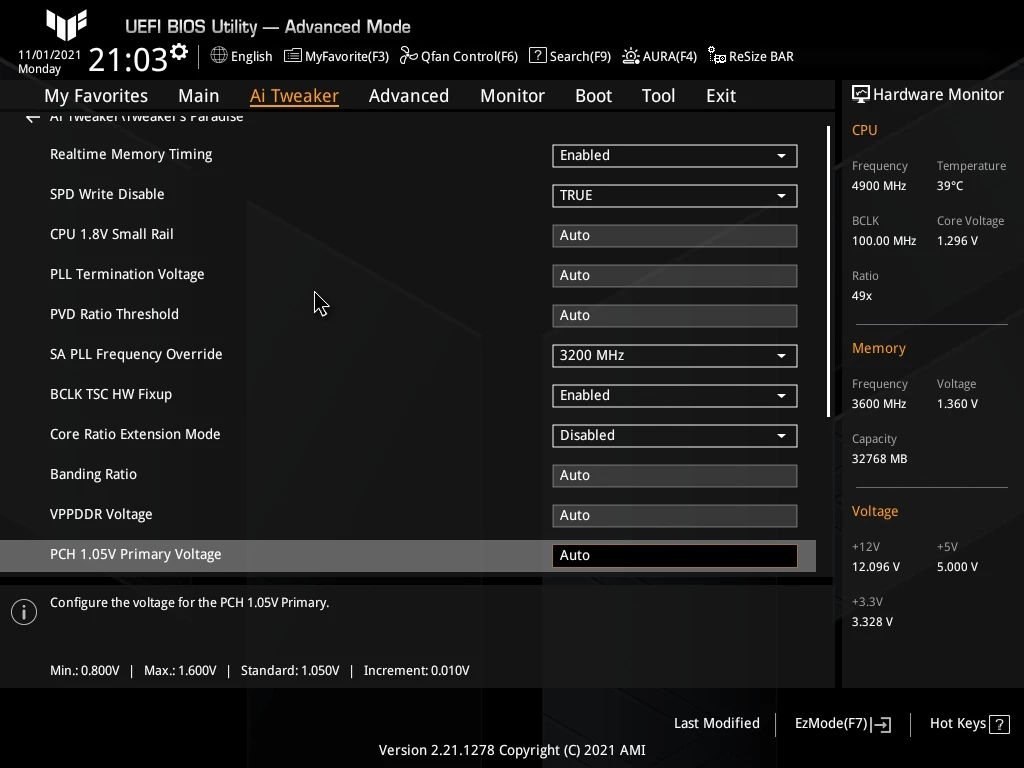Select the Ai Tweaker tab
Image resolution: width=1024 pixels, height=768 pixels.
294,96
